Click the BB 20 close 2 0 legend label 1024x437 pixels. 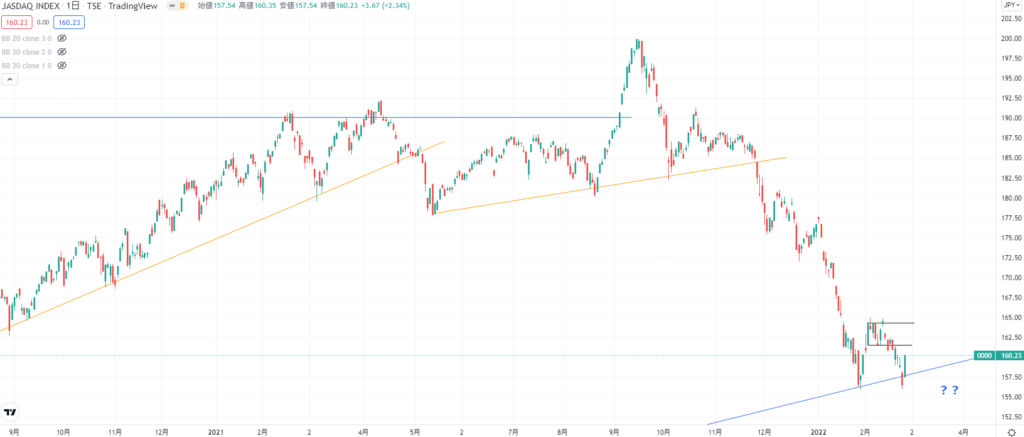click(x=27, y=52)
